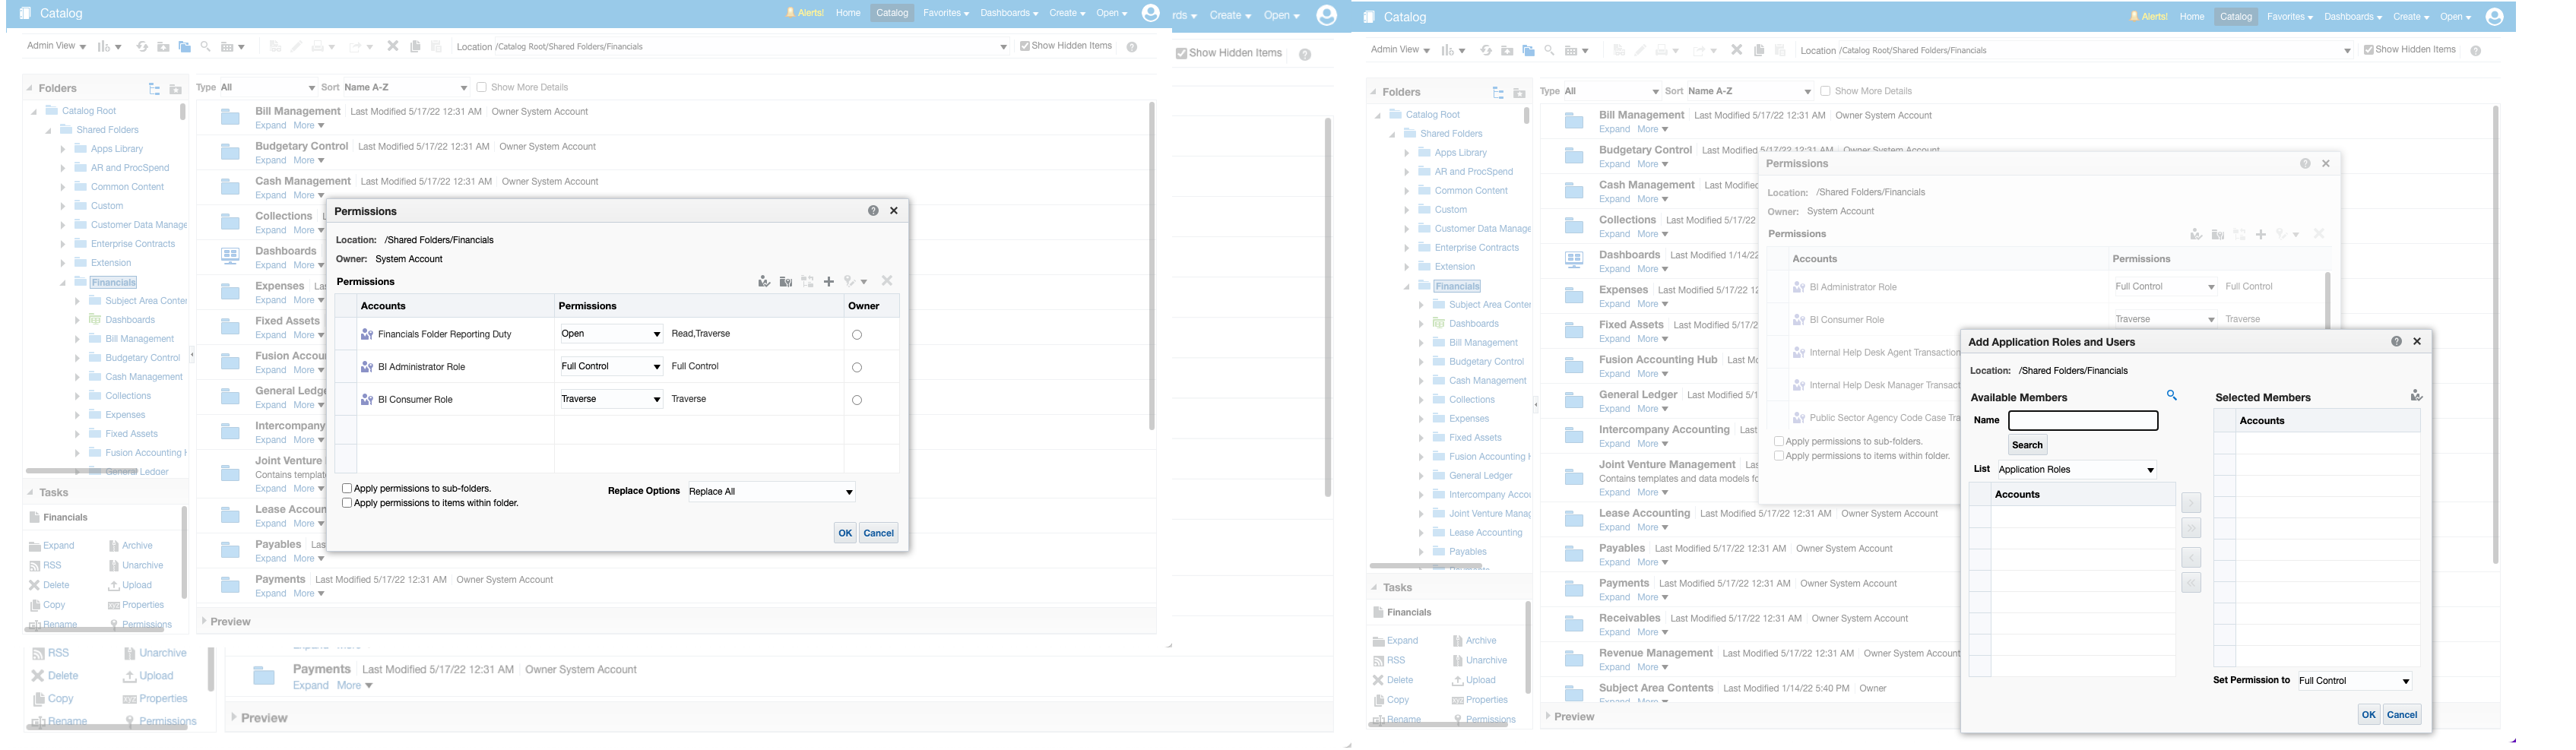This screenshot has height=750, width=2576.
Task: Click Search in Add Application Roles dialog
Action: [x=2027, y=444]
